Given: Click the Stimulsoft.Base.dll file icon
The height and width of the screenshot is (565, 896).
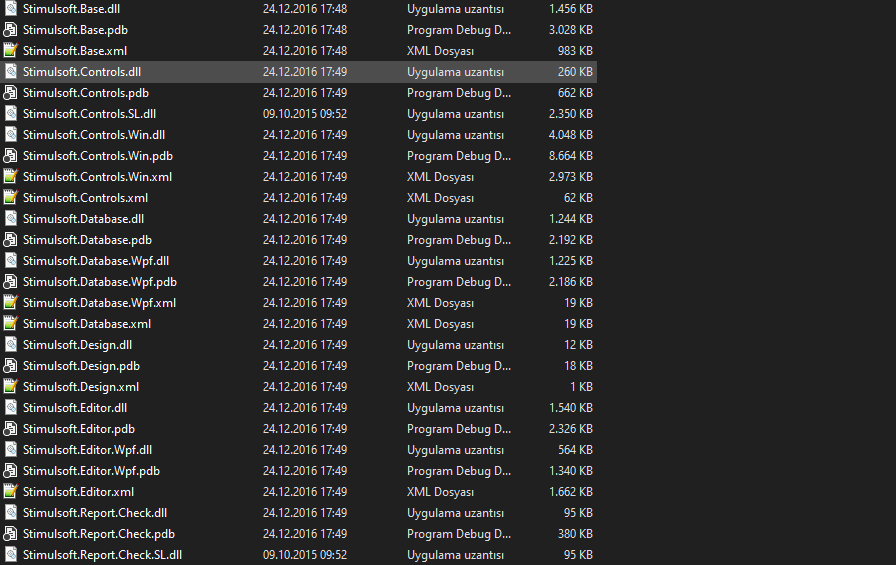Looking at the screenshot, I should (x=11, y=8).
